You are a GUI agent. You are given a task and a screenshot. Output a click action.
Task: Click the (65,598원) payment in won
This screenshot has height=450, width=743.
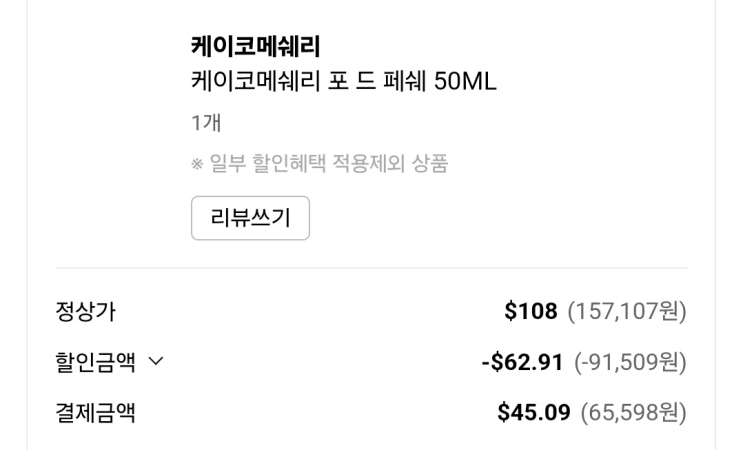(x=631, y=411)
